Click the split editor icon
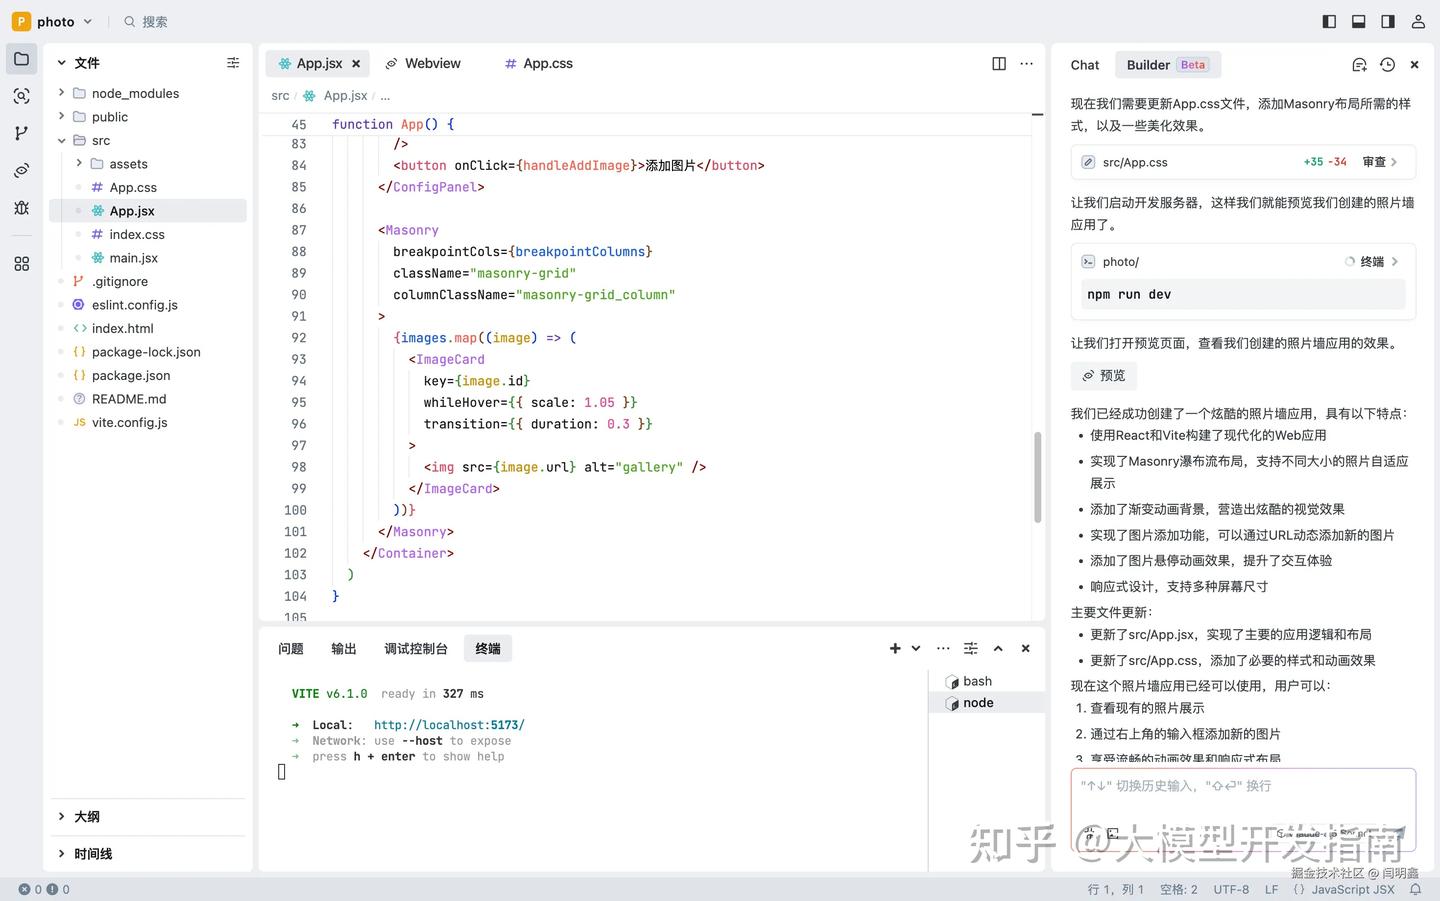This screenshot has width=1440, height=901. [998, 64]
